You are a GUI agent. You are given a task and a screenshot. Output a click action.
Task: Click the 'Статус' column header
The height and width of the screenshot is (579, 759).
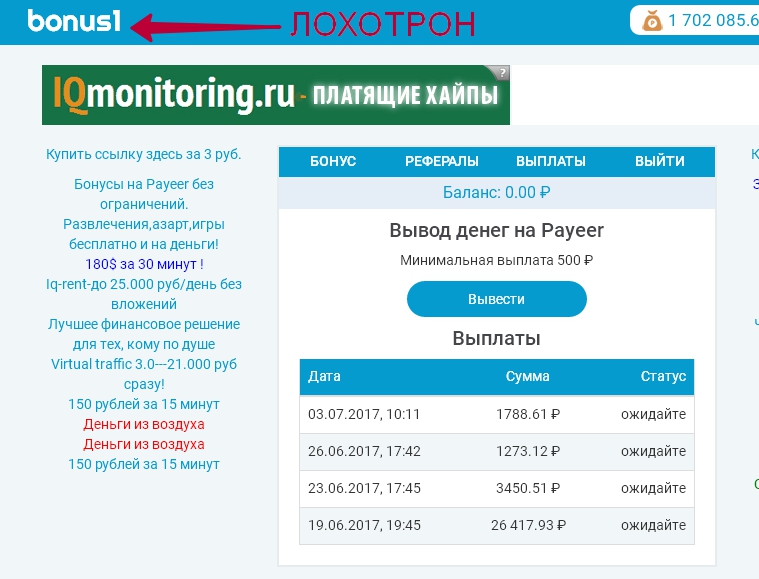coord(663,377)
